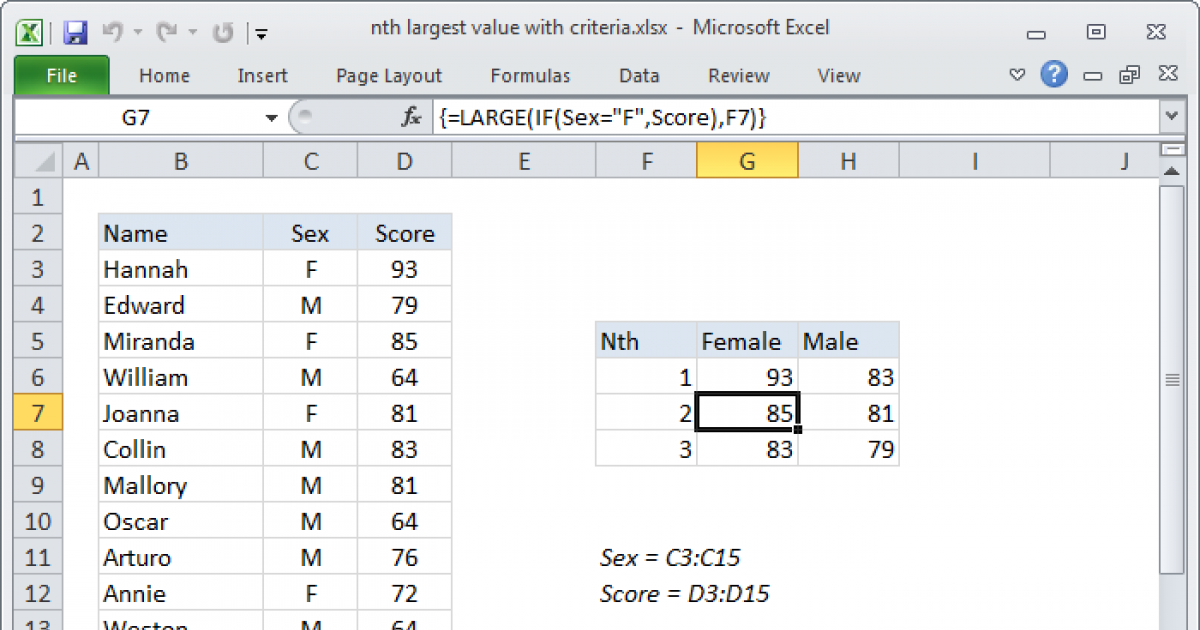Screen dimensions: 1200x630
Task: Select the note cell 'Sex = C3:C15'
Action: point(670,558)
